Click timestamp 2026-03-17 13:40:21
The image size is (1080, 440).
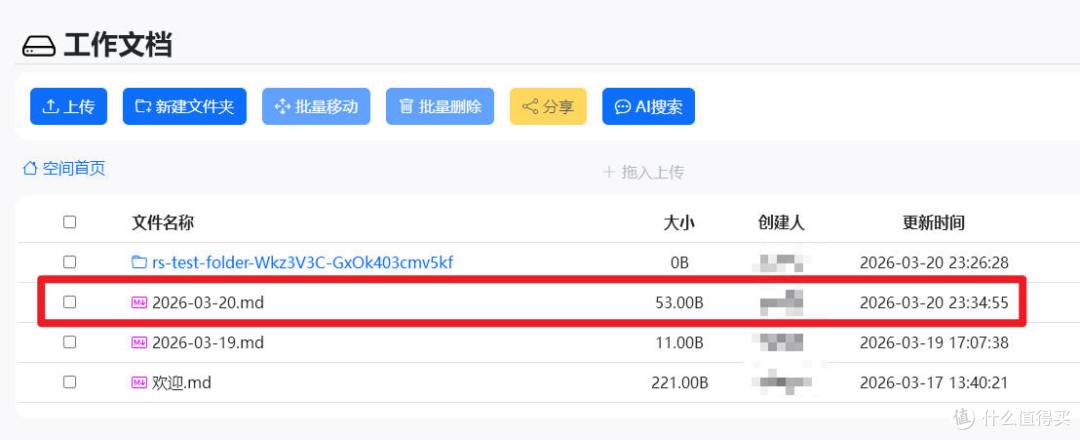(934, 382)
